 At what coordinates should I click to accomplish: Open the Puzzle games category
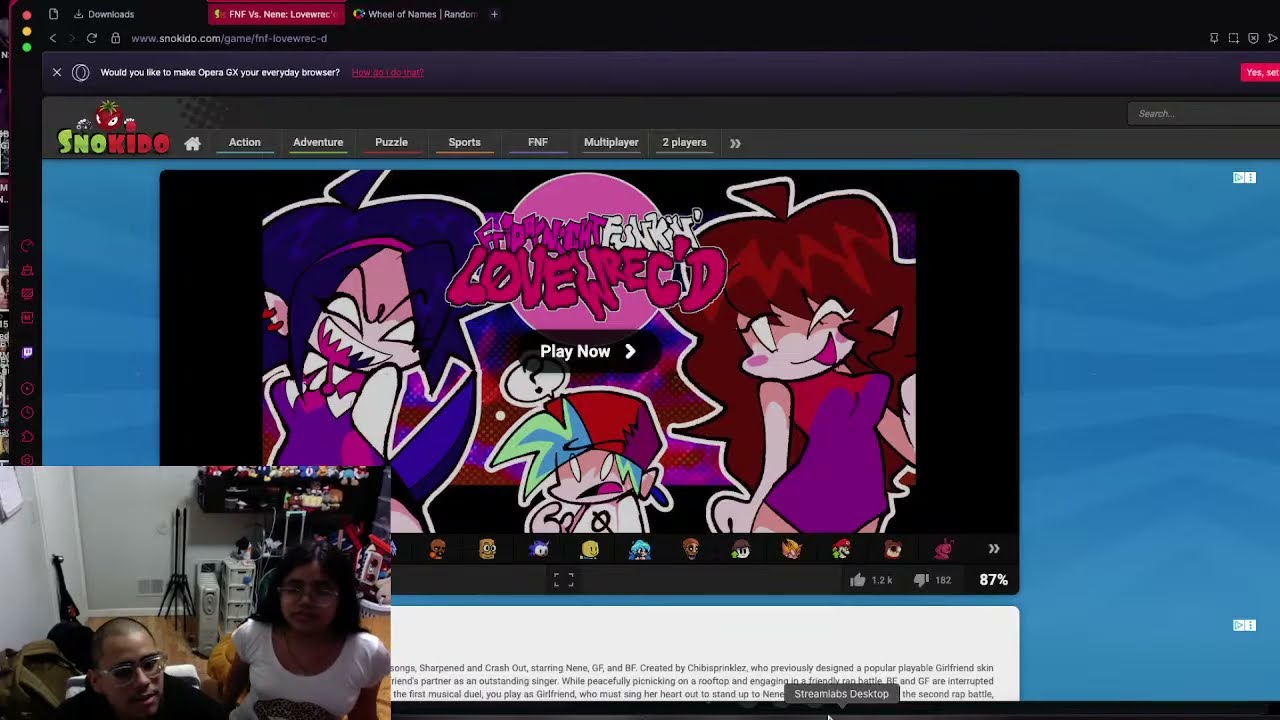click(391, 142)
